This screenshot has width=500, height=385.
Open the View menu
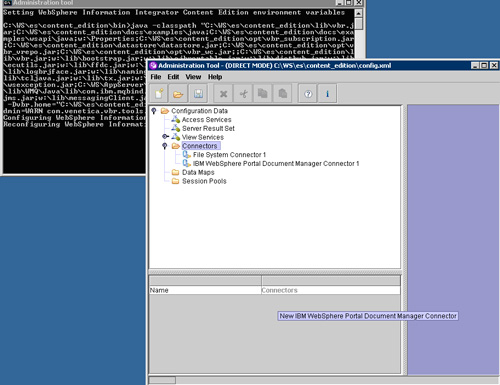pyautogui.click(x=193, y=77)
